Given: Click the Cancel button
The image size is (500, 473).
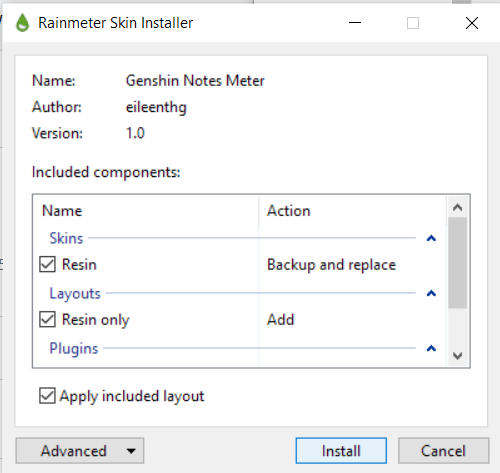Looking at the screenshot, I should pos(443,451).
